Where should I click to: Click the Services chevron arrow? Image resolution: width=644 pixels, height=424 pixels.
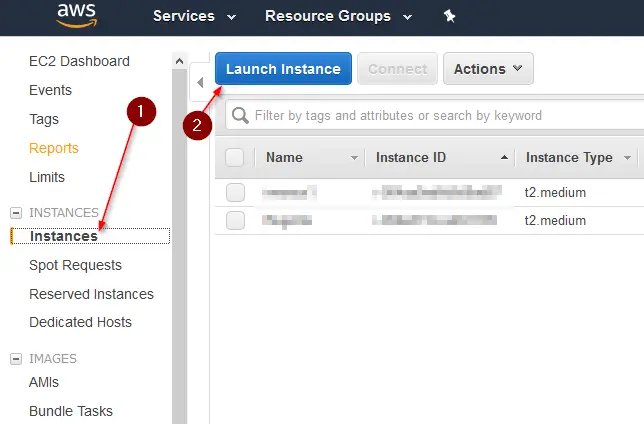click(x=232, y=17)
